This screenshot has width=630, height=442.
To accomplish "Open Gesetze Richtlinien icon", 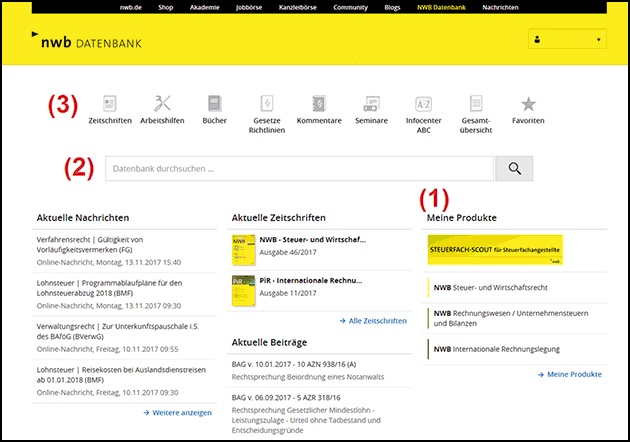I will 267,104.
